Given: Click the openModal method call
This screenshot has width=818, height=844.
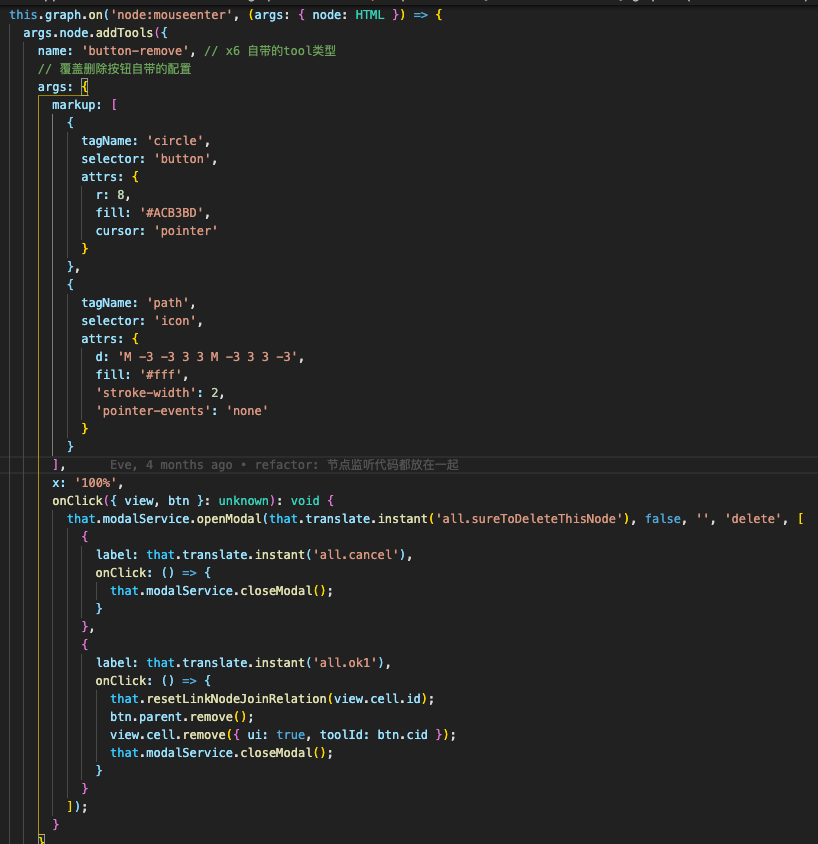Looking at the screenshot, I should tap(229, 519).
